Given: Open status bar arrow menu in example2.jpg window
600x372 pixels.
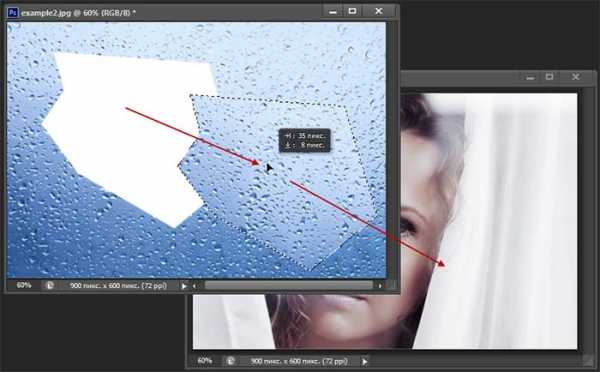Looking at the screenshot, I should click(184, 286).
